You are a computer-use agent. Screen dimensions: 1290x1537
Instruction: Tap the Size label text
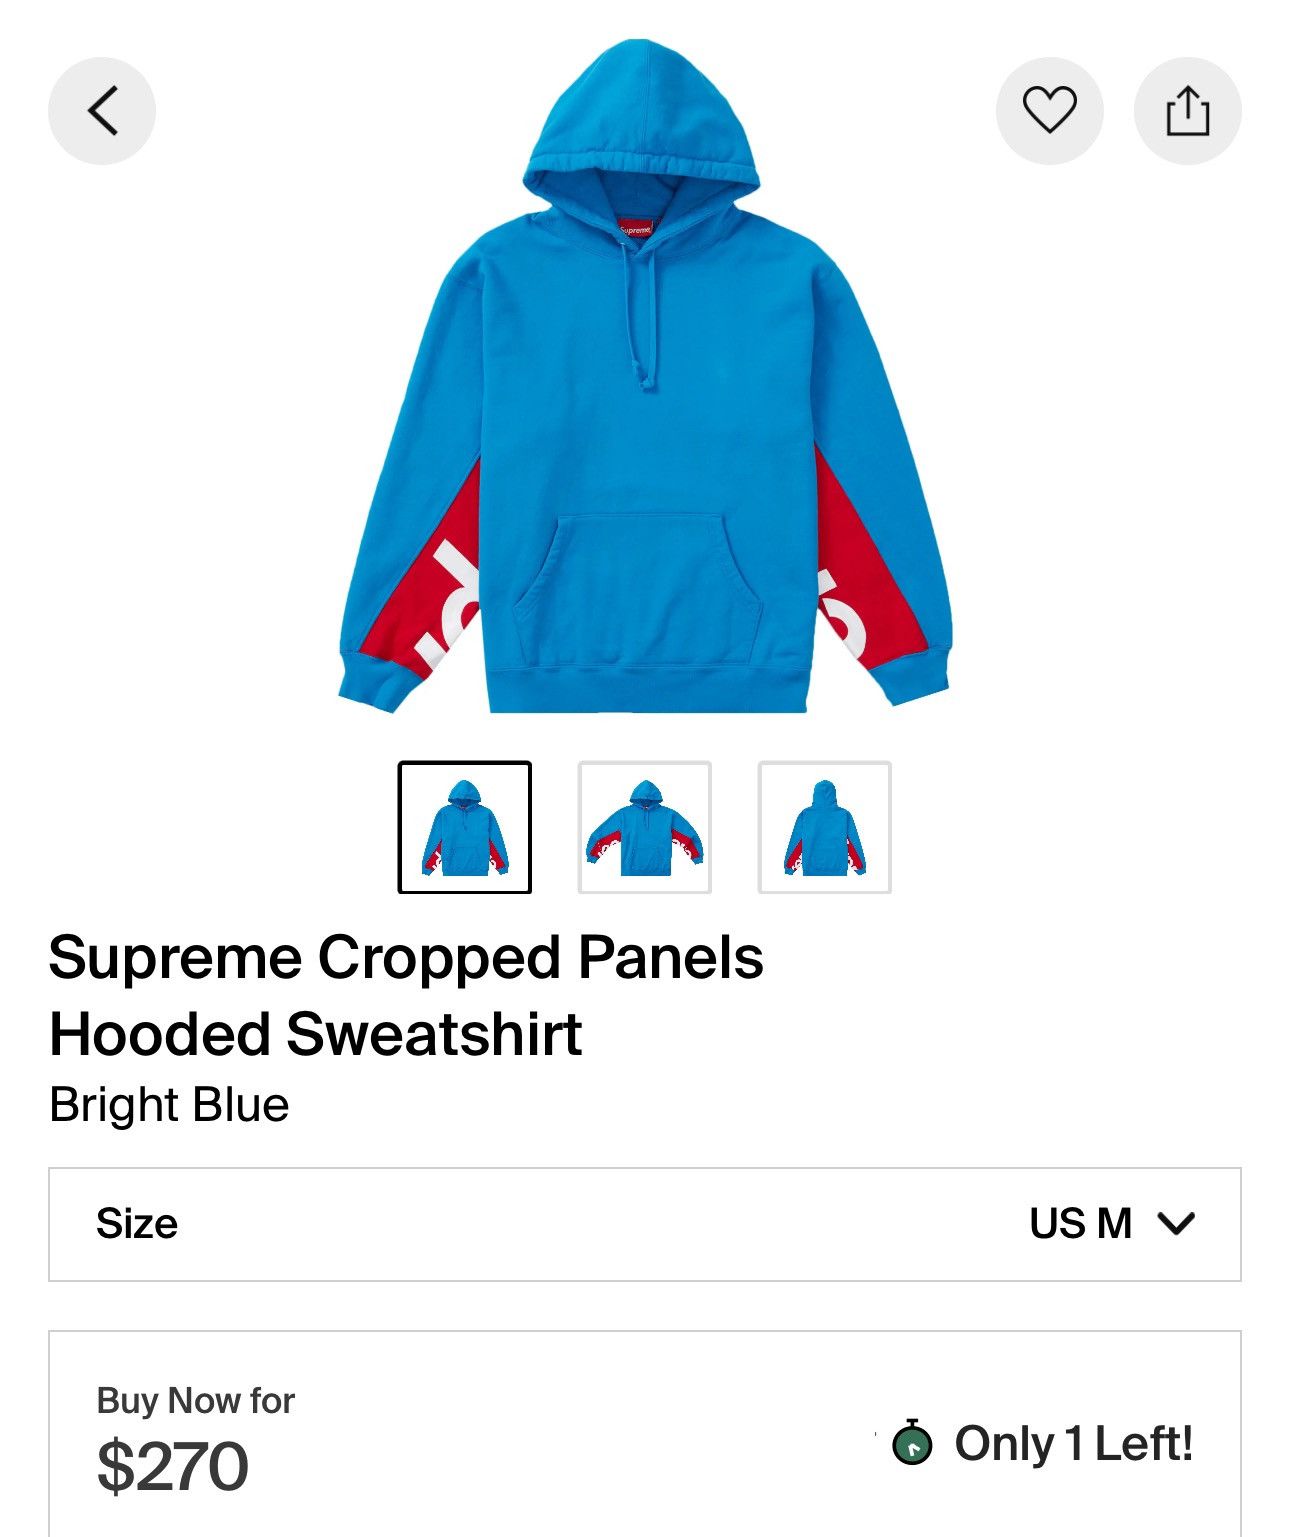(x=137, y=1223)
